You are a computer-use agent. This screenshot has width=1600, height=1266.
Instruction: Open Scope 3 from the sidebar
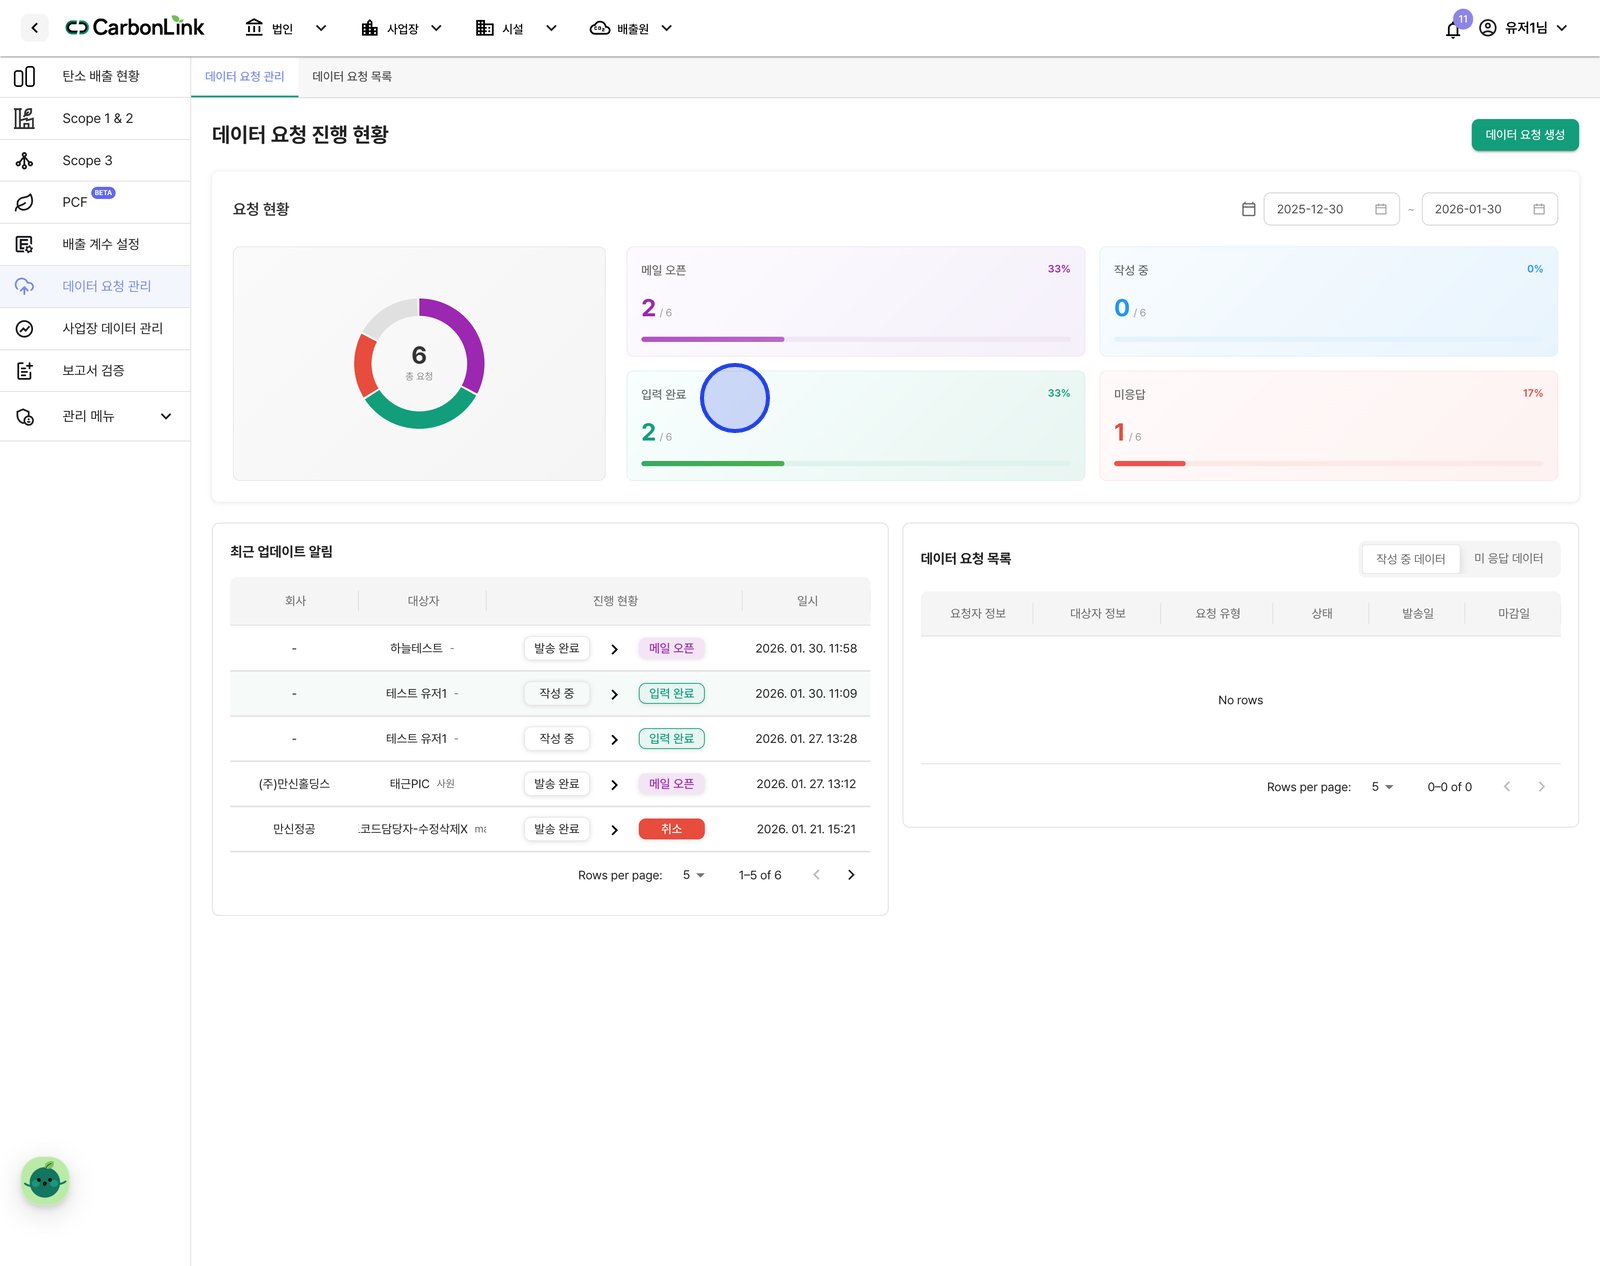[95, 160]
